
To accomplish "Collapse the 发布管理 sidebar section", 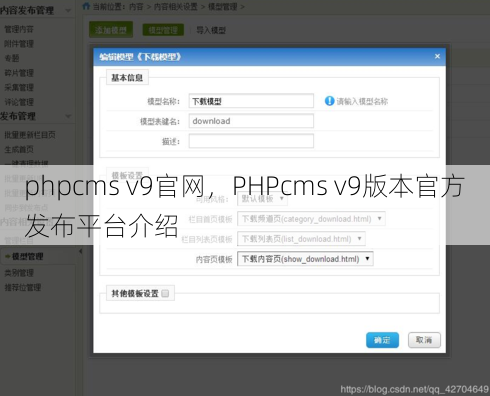I will coord(68,116).
